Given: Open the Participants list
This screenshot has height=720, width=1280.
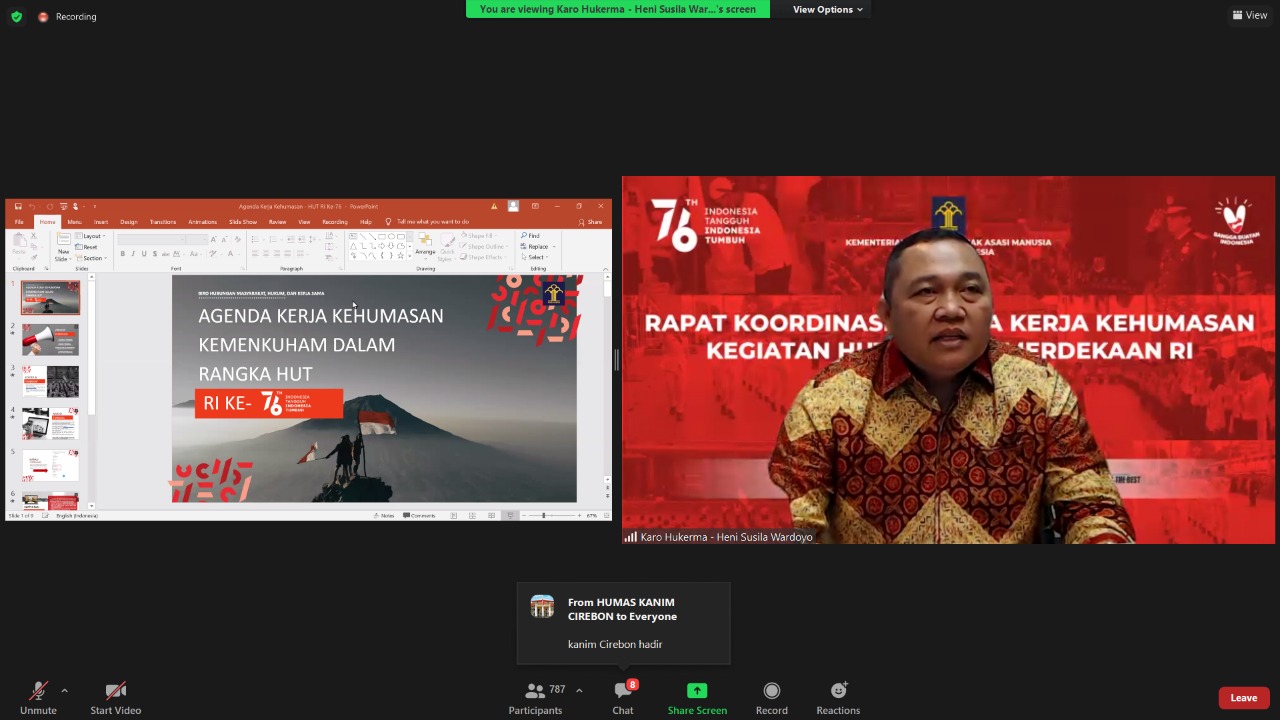Looking at the screenshot, I should (535, 697).
